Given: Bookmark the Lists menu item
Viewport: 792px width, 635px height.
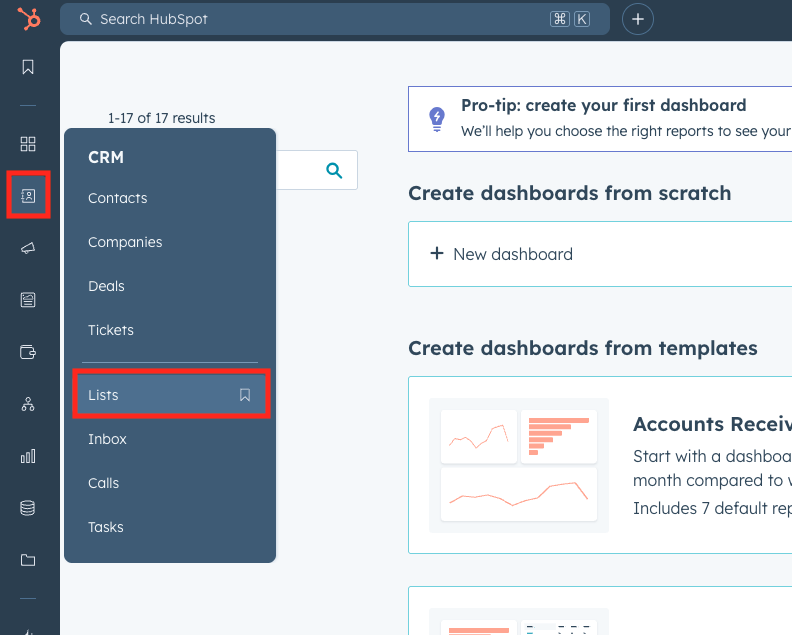Looking at the screenshot, I should click(245, 395).
